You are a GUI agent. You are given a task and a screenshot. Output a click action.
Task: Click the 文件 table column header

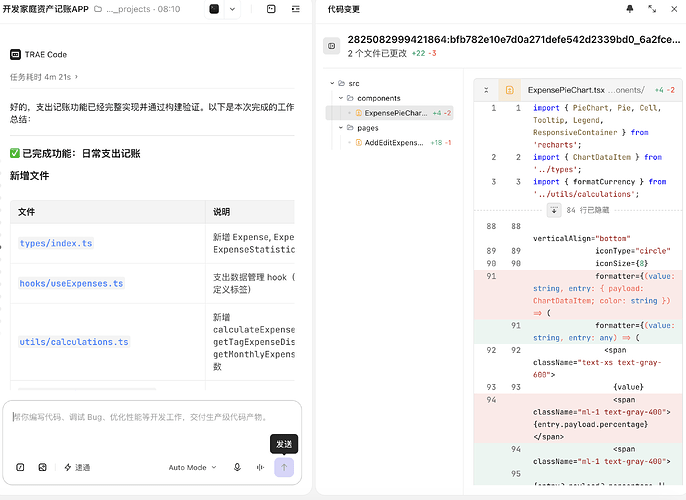coord(26,212)
